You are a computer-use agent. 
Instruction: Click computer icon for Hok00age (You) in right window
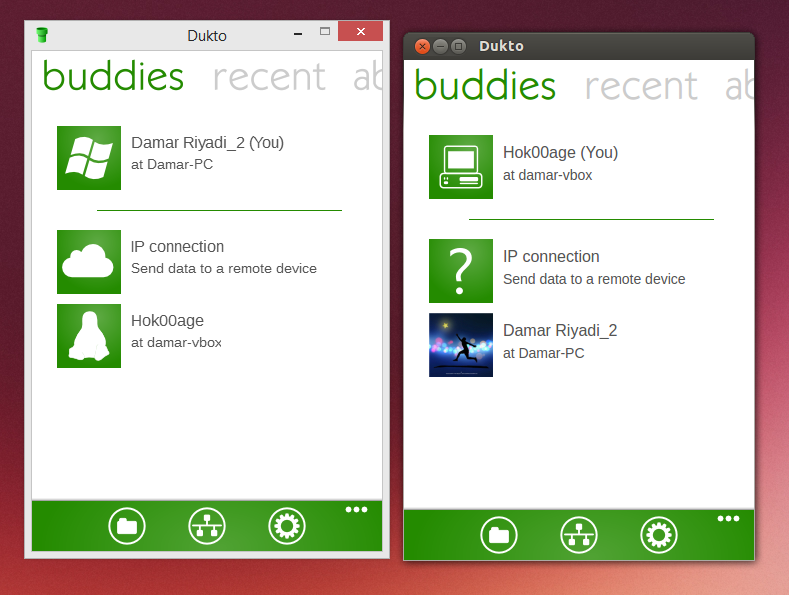pos(461,167)
